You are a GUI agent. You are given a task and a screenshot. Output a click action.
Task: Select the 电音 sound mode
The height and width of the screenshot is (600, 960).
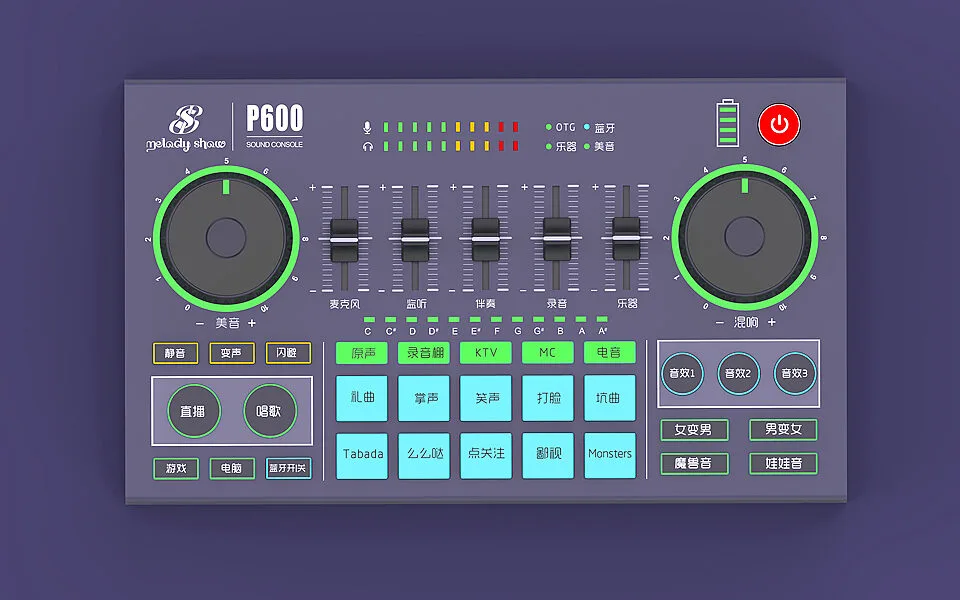608,353
